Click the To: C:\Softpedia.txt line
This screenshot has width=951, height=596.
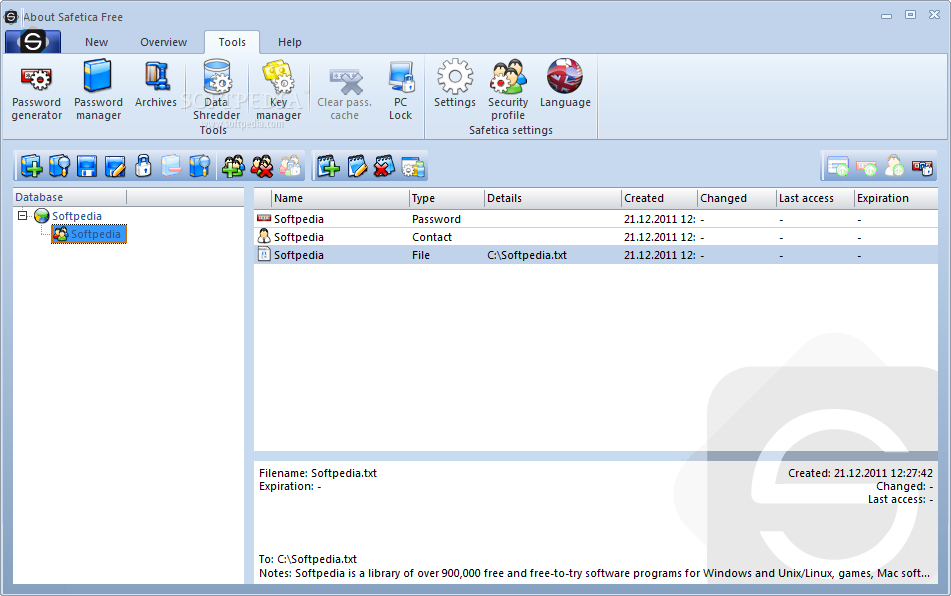coord(308,559)
